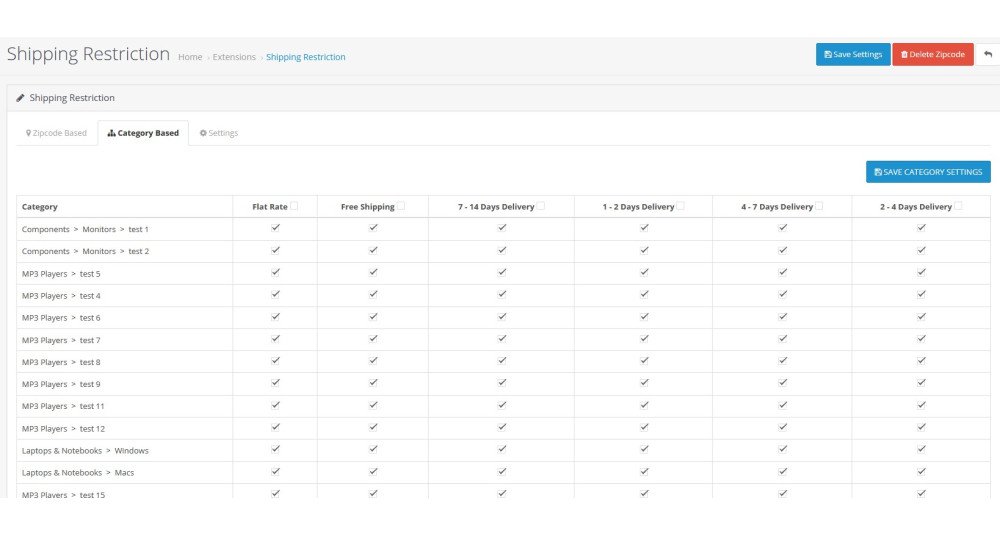
Task: Click 'MP3 Players > test 9' category
Action: pos(61,384)
